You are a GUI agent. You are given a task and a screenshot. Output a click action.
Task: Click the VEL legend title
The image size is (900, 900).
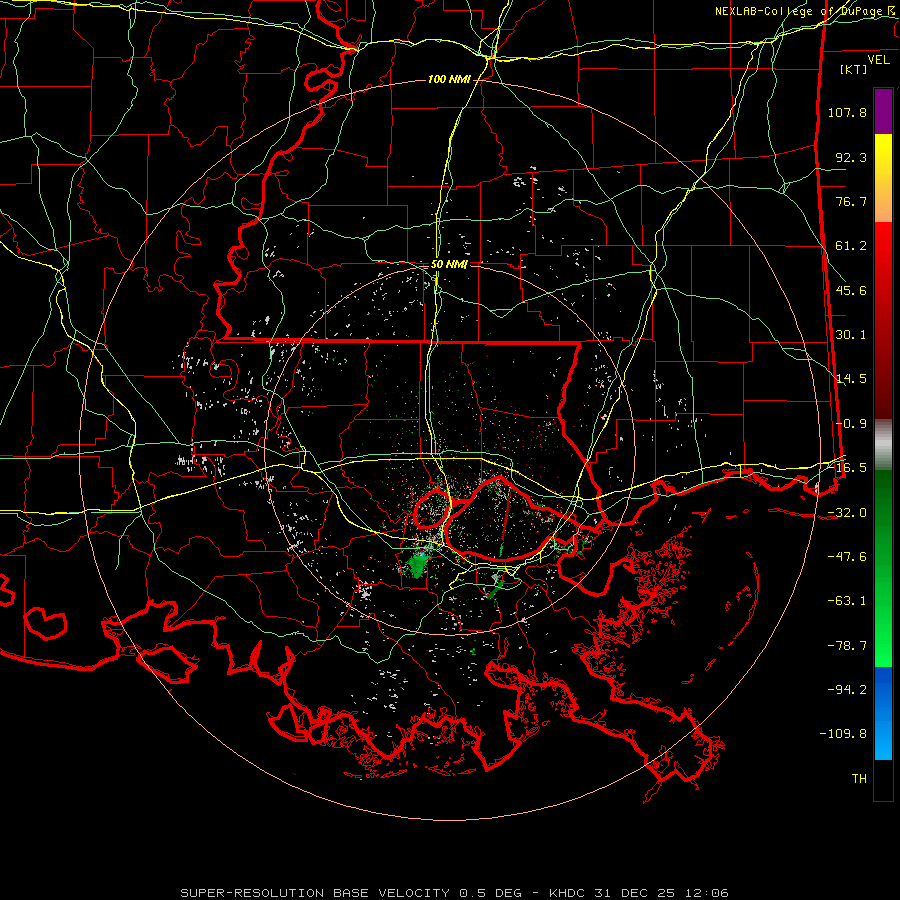[x=879, y=60]
